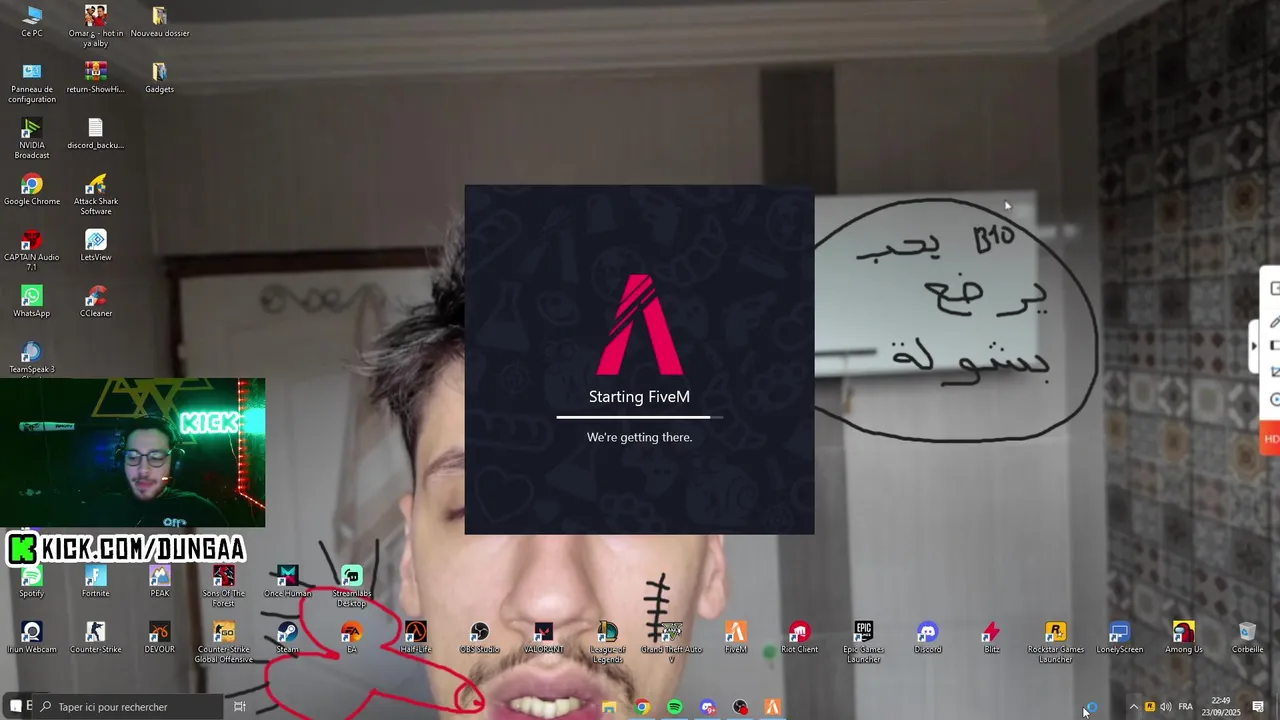This screenshot has height=720, width=1280.
Task: Open the Ce PC desktop icon
Action: click(x=32, y=21)
